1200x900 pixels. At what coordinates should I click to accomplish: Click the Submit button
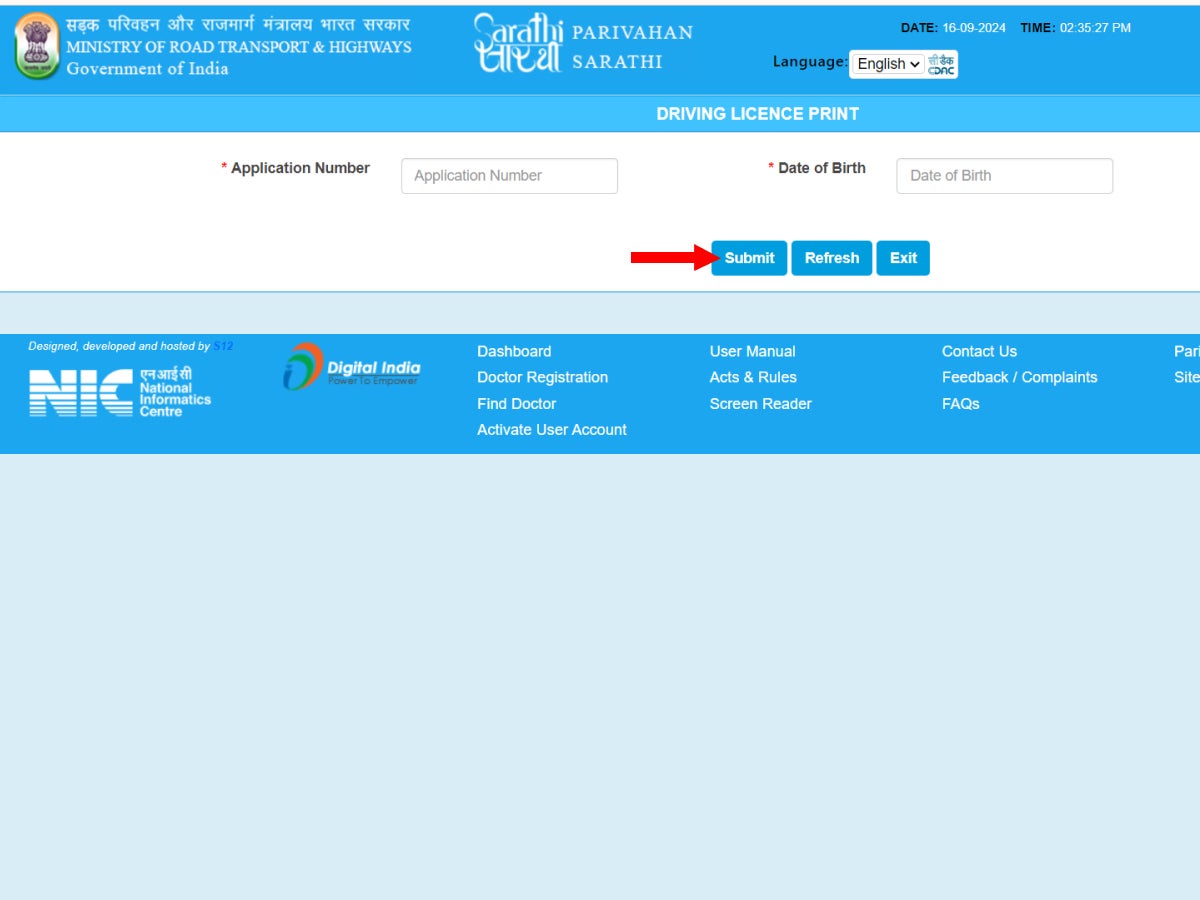click(748, 258)
